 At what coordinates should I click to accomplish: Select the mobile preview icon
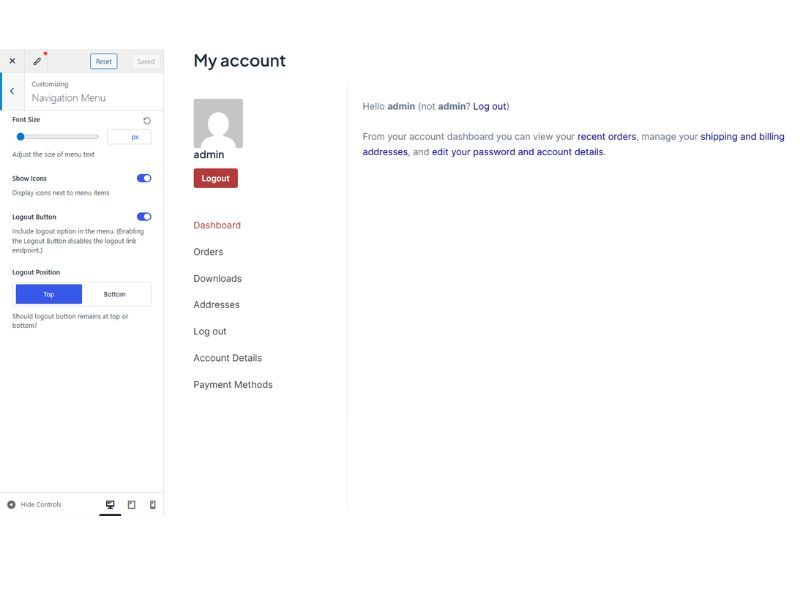tap(152, 504)
